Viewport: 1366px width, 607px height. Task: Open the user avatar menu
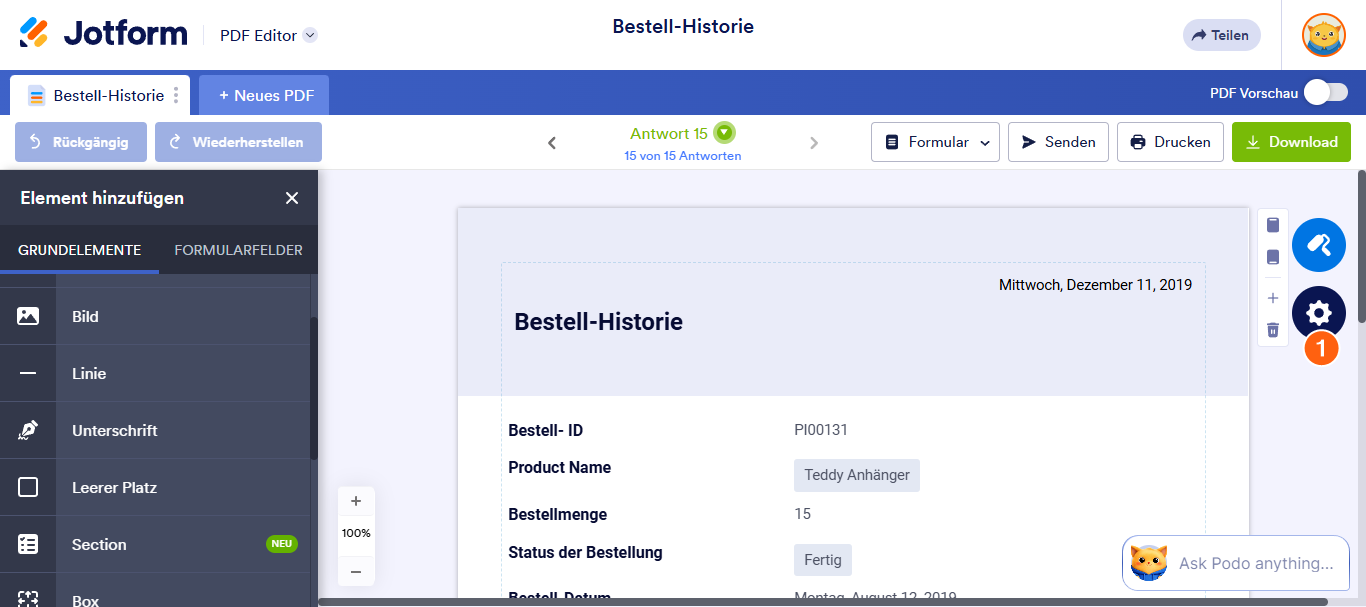pos(1323,35)
